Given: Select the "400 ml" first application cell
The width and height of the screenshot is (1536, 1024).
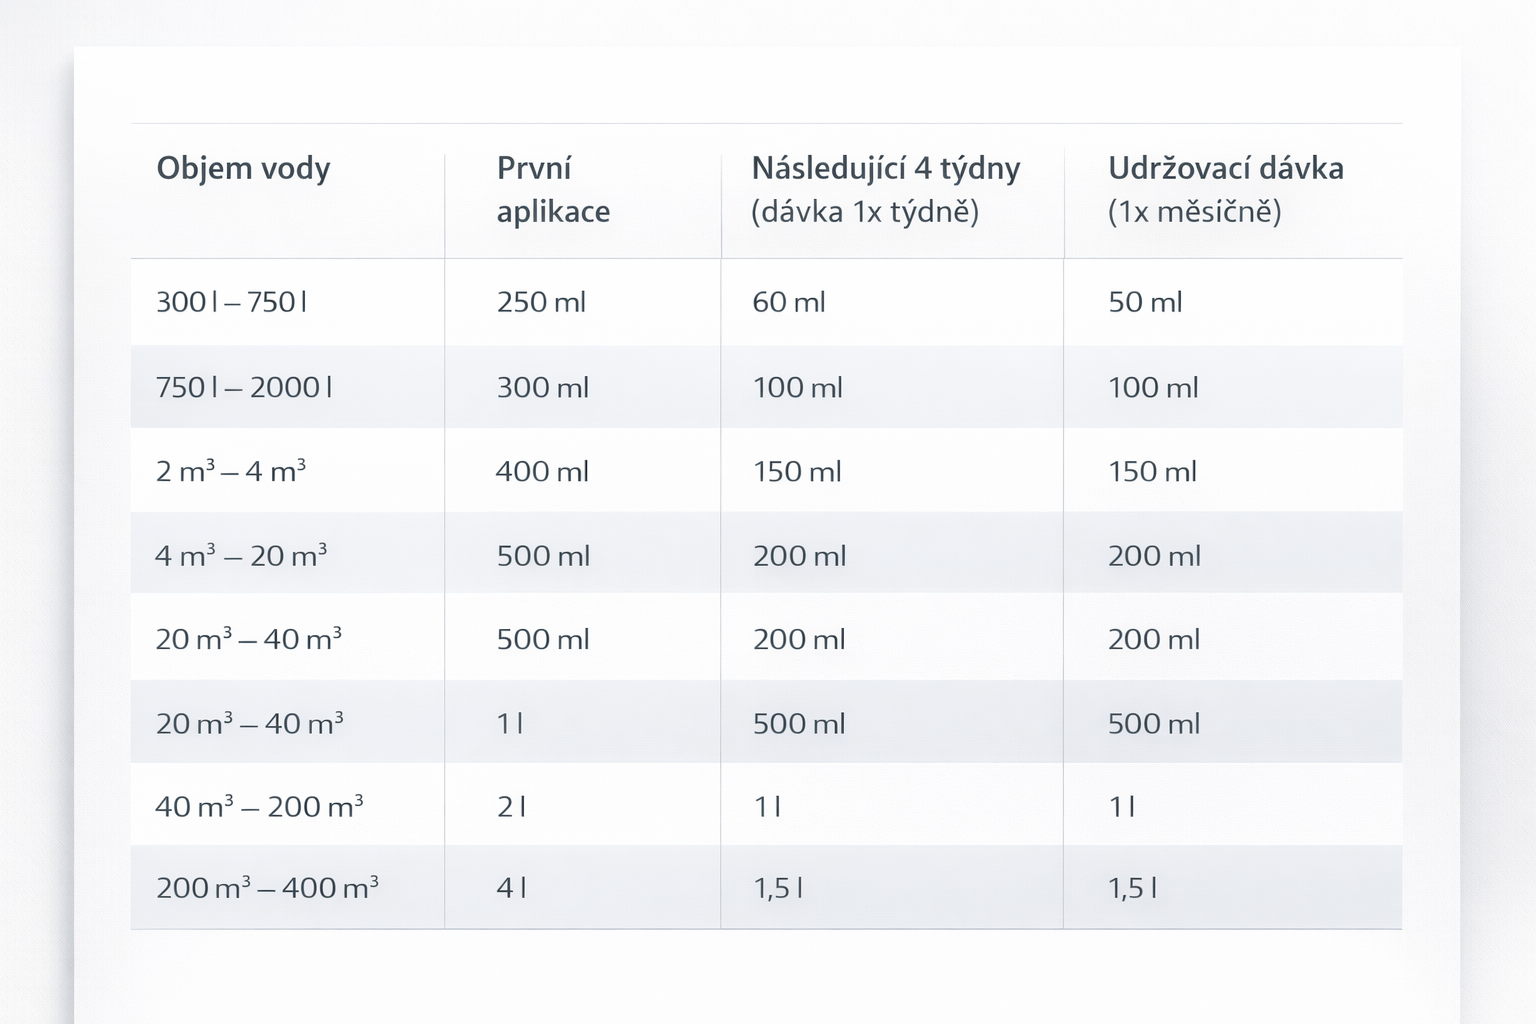Looking at the screenshot, I should click(x=542, y=471).
